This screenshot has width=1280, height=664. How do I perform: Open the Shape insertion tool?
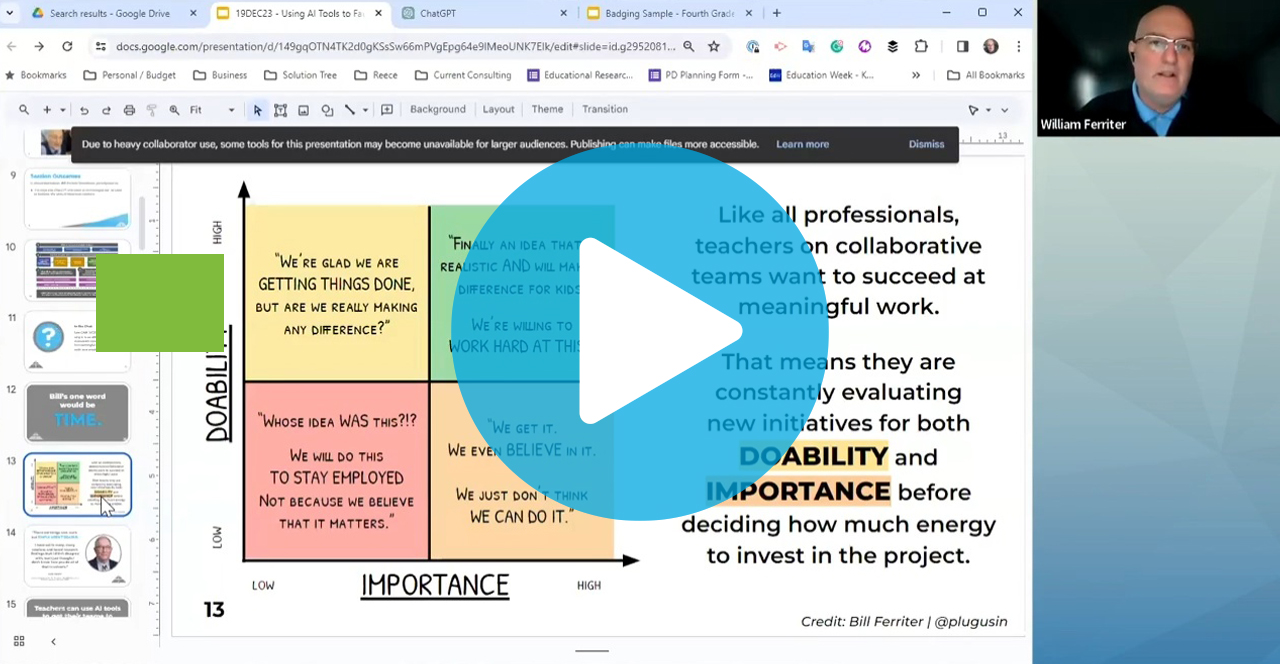[x=327, y=110]
